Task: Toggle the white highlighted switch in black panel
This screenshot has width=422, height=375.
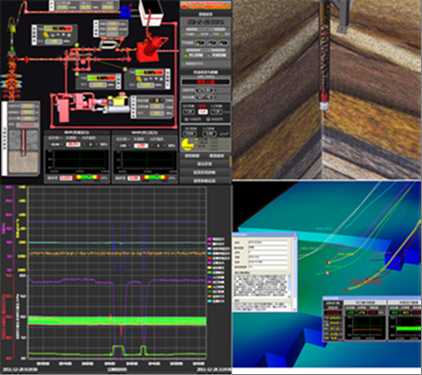Action: (203, 112)
